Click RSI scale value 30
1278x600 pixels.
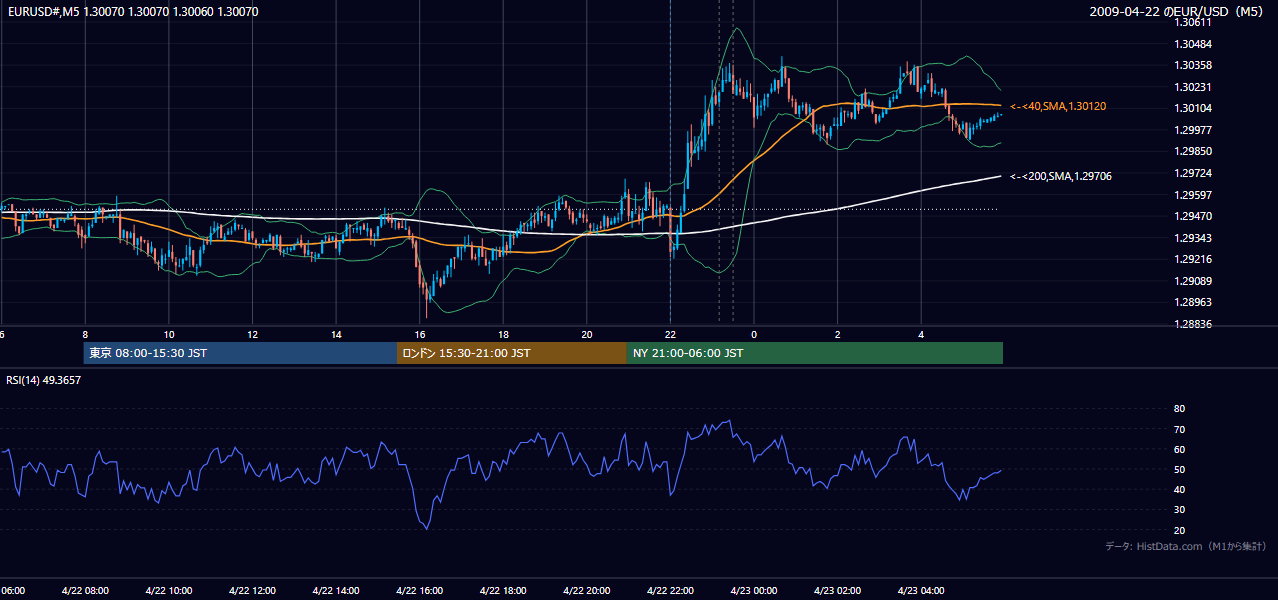pos(1179,510)
